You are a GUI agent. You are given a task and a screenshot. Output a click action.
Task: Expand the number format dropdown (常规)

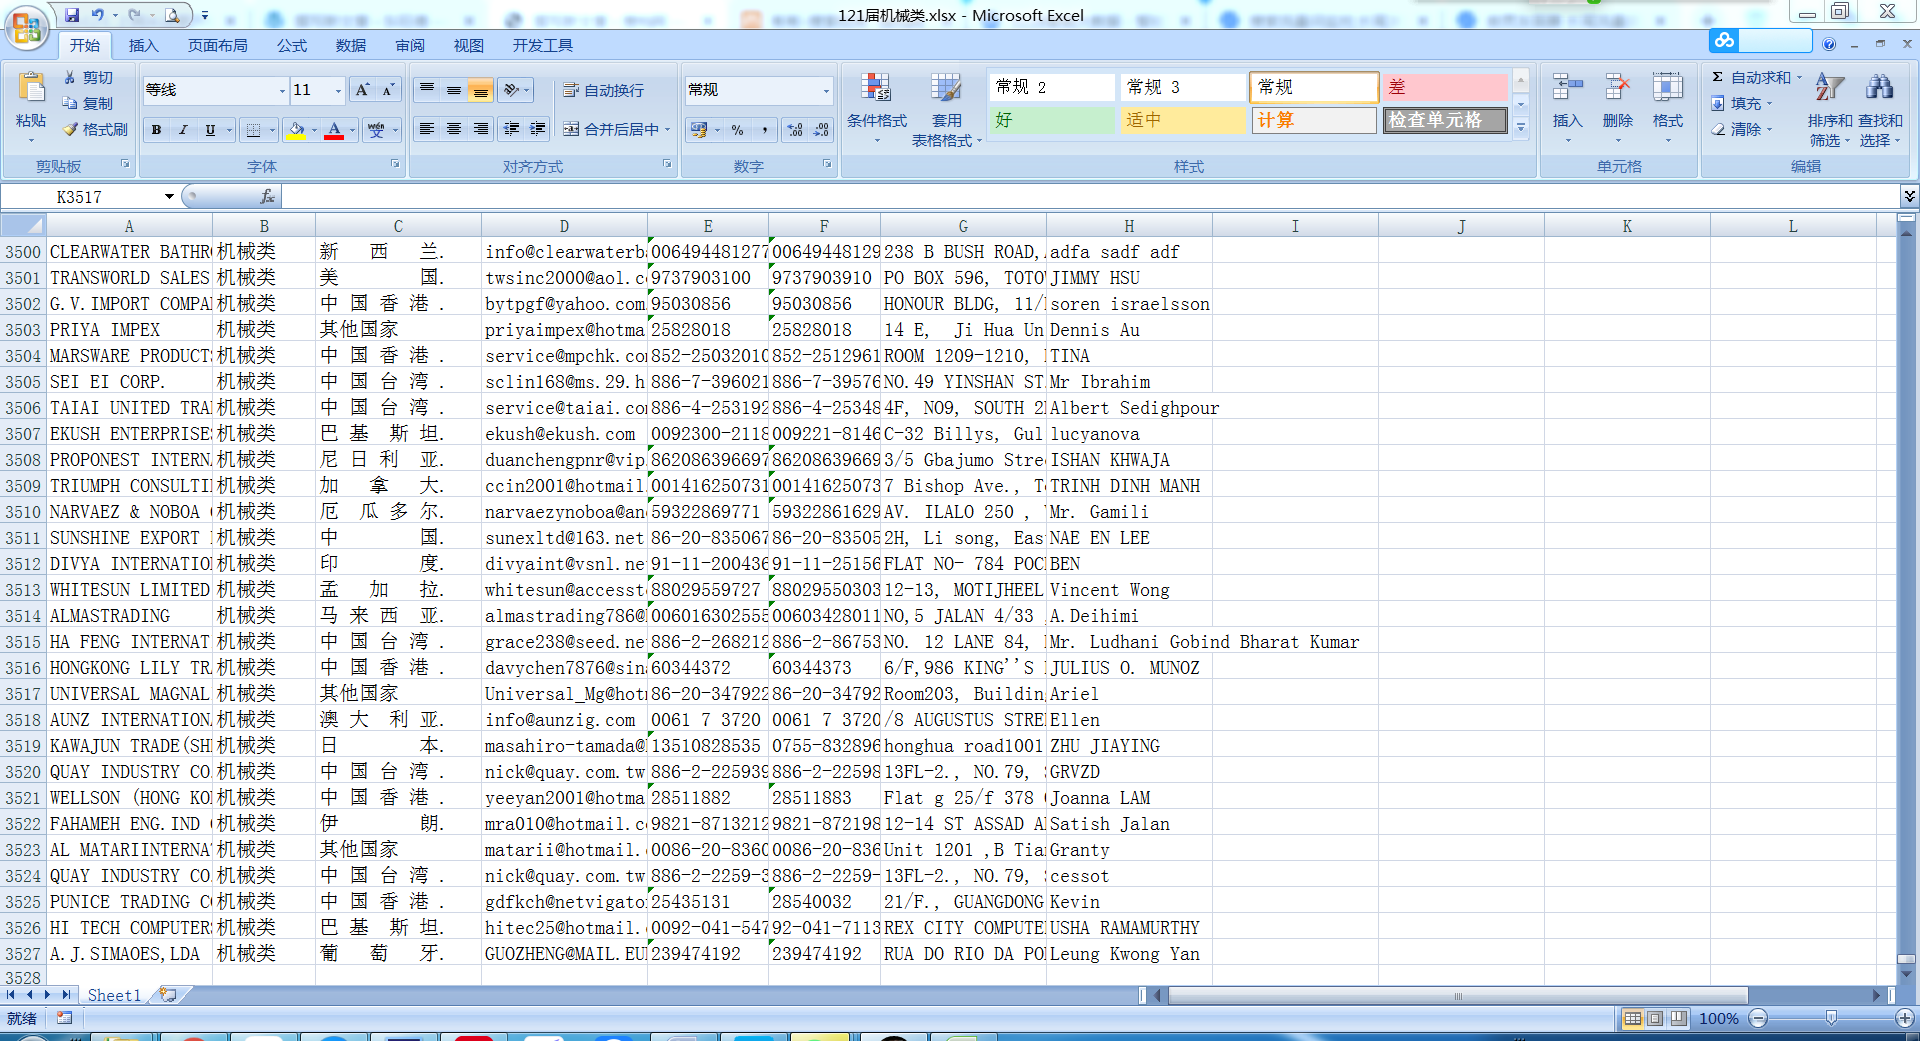click(825, 90)
